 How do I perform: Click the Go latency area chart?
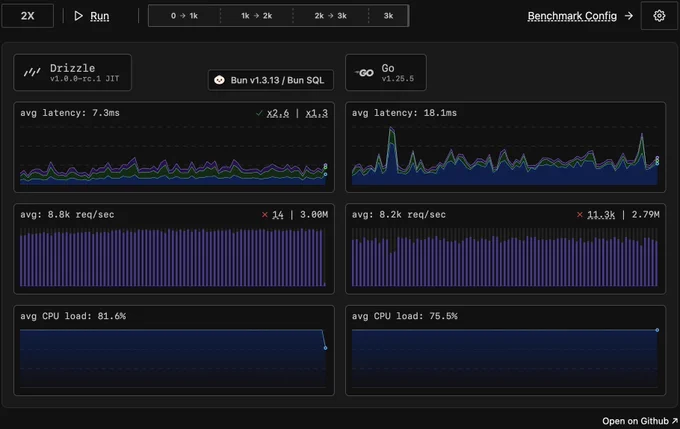pos(505,154)
